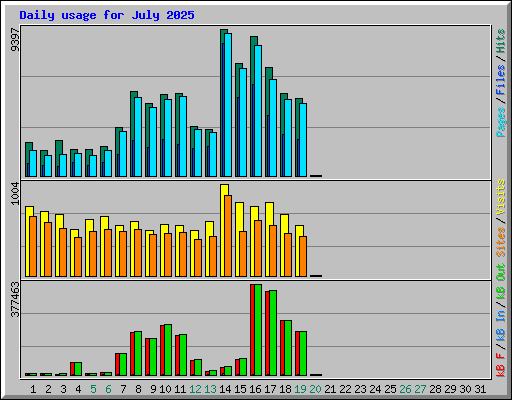Click day label 2 on the x-axis
512x400 pixels.
click(x=48, y=389)
